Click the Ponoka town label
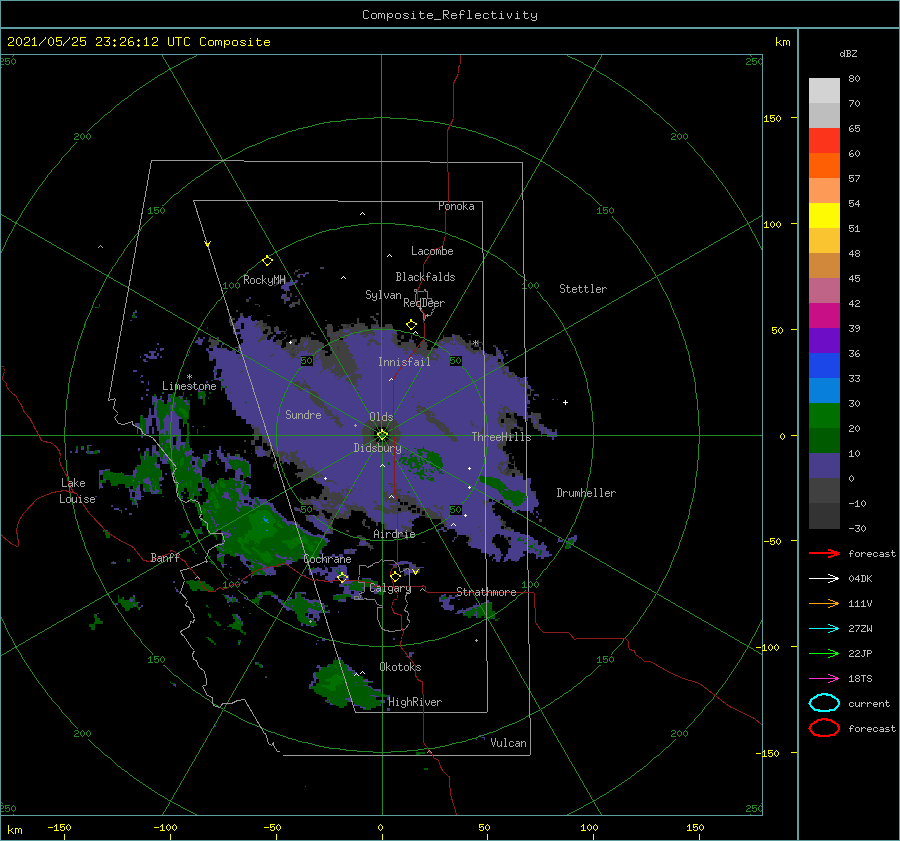Viewport: 900px width, 841px height. pos(456,206)
